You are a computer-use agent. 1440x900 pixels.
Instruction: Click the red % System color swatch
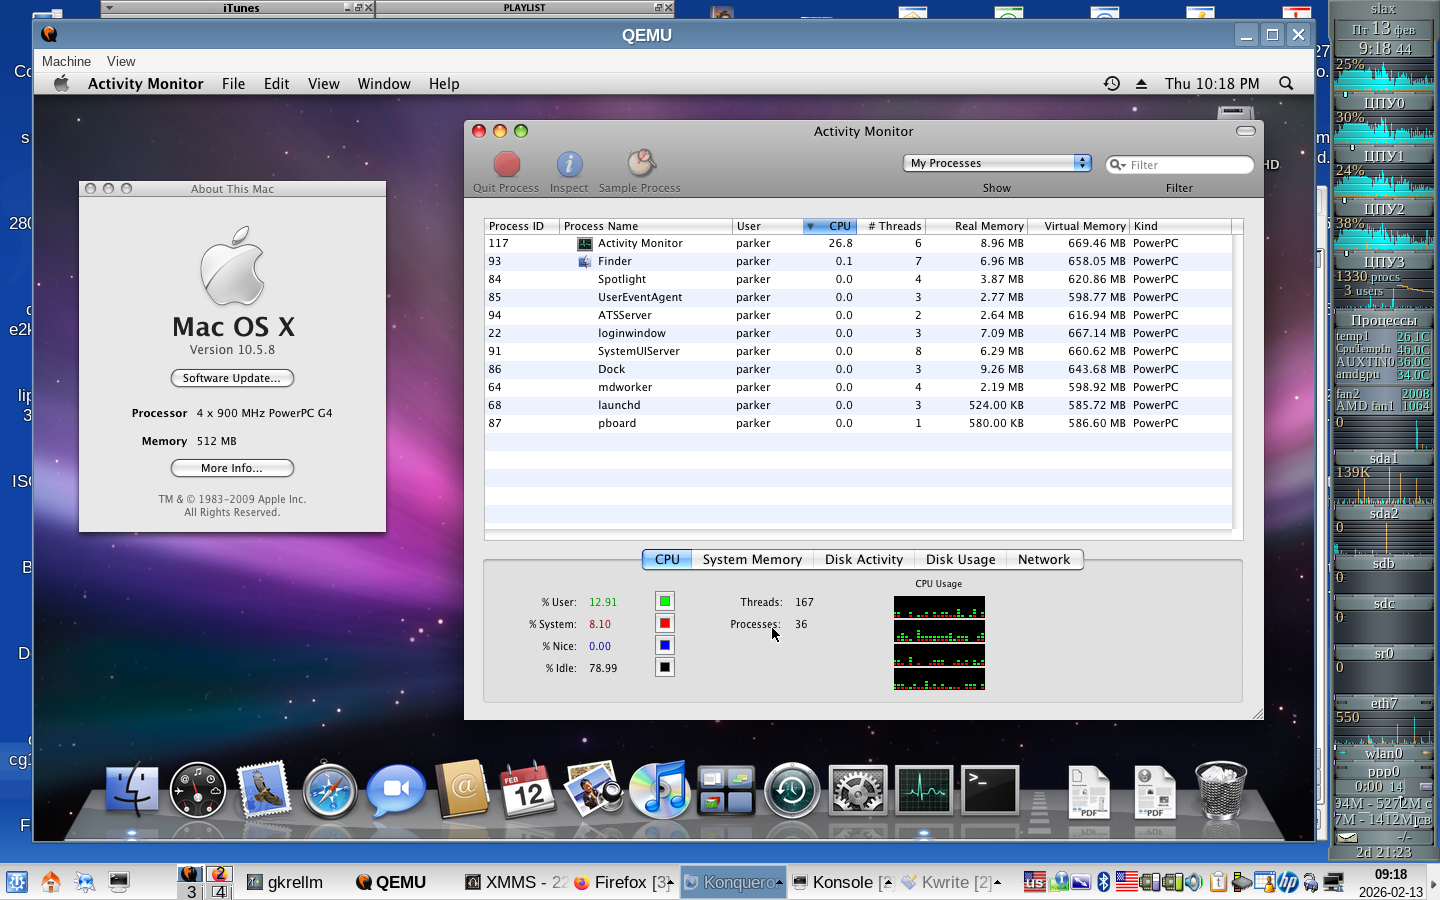click(x=665, y=623)
